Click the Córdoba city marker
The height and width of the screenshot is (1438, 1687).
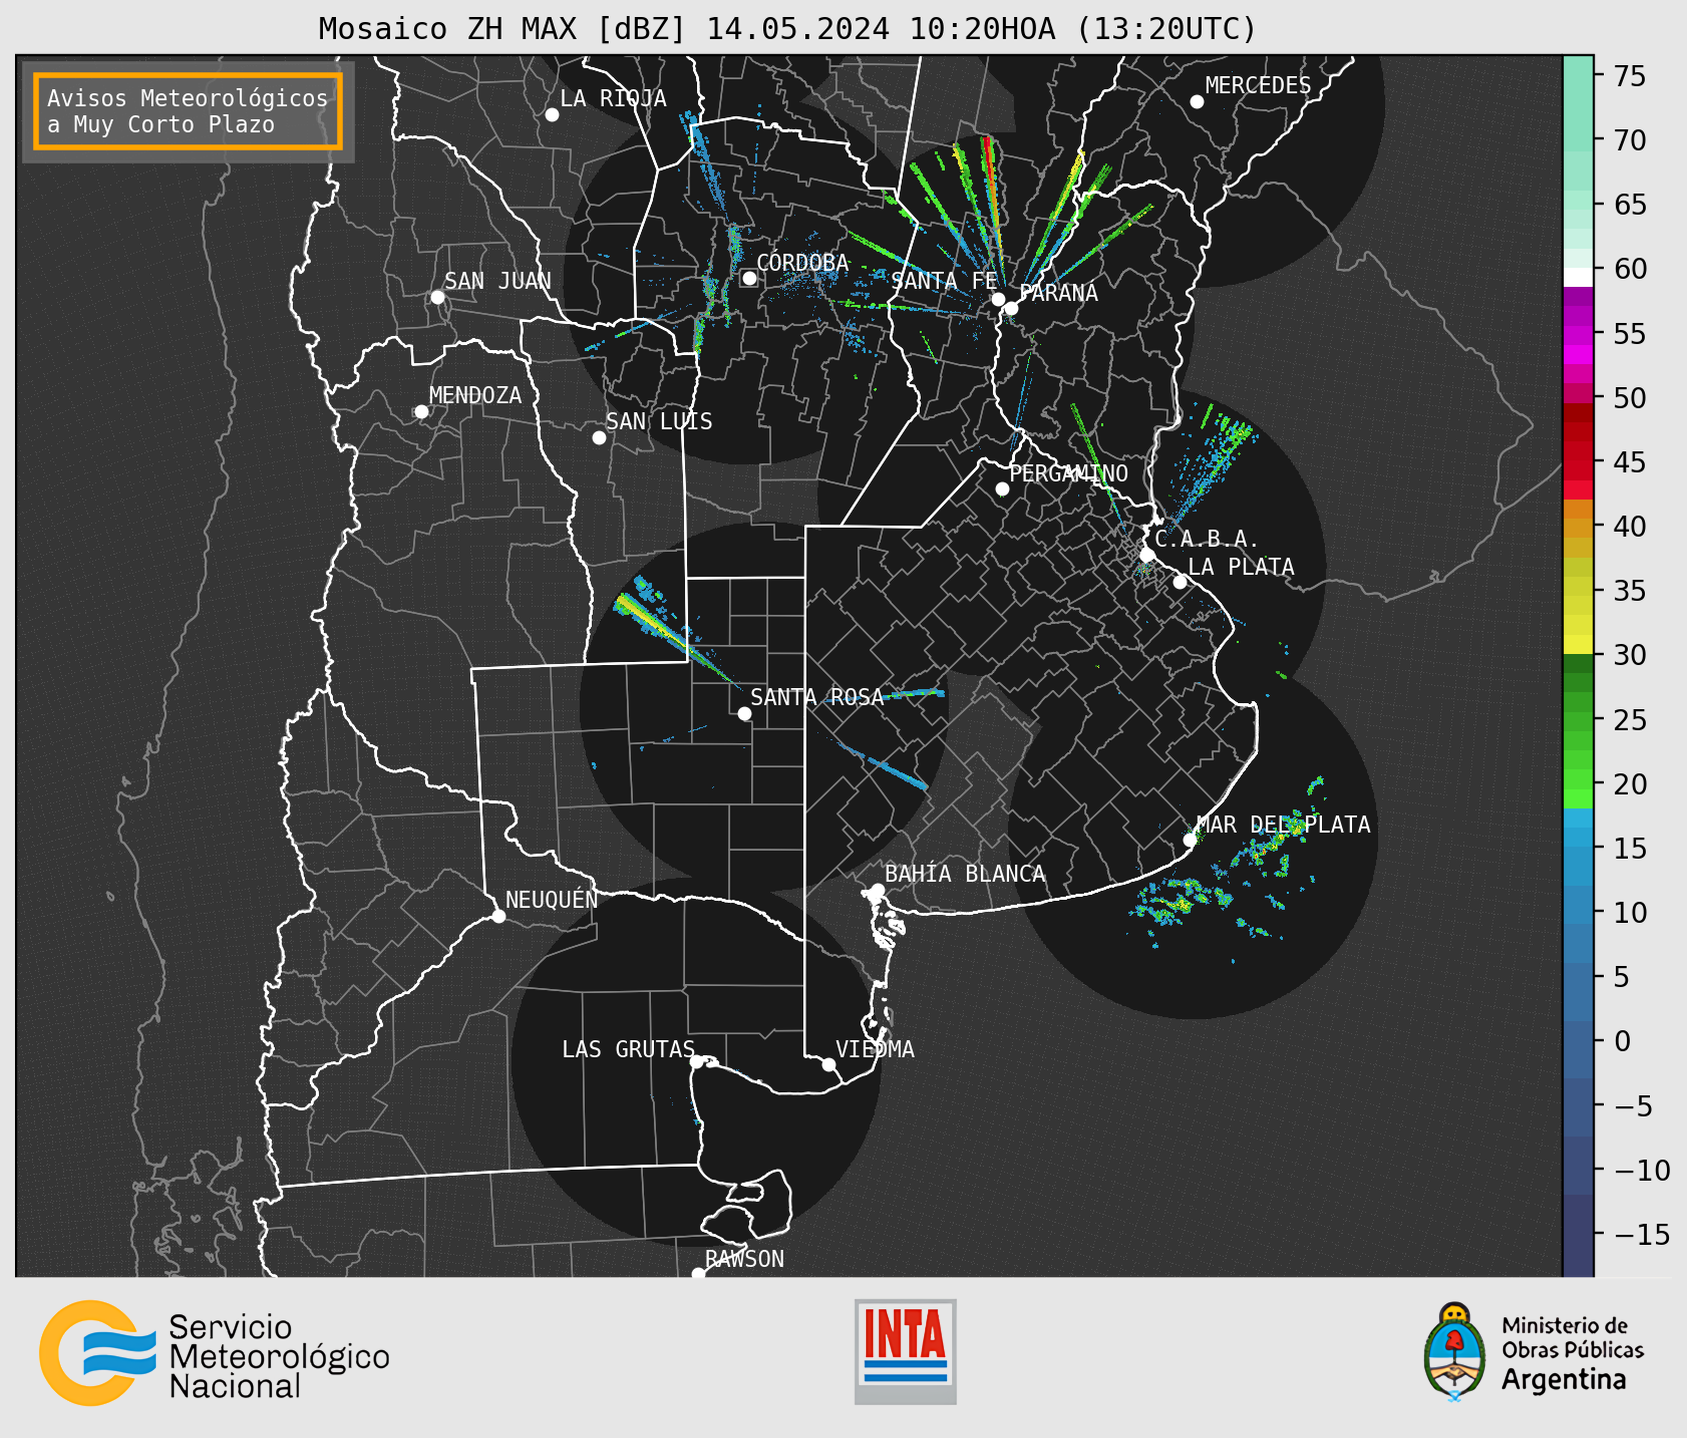tap(749, 278)
